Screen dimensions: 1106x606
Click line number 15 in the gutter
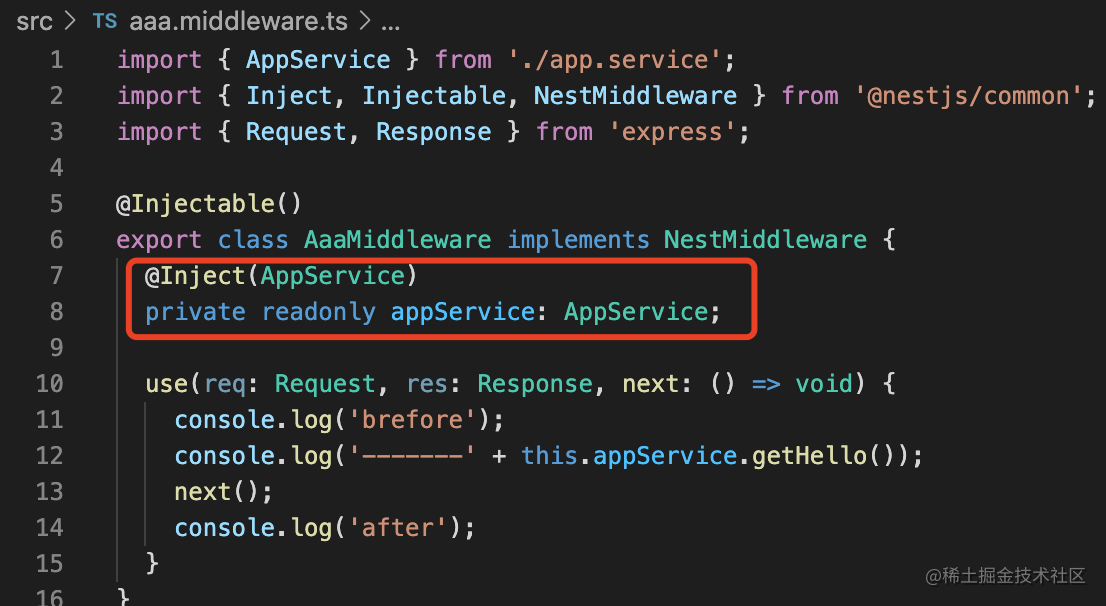[49, 564]
